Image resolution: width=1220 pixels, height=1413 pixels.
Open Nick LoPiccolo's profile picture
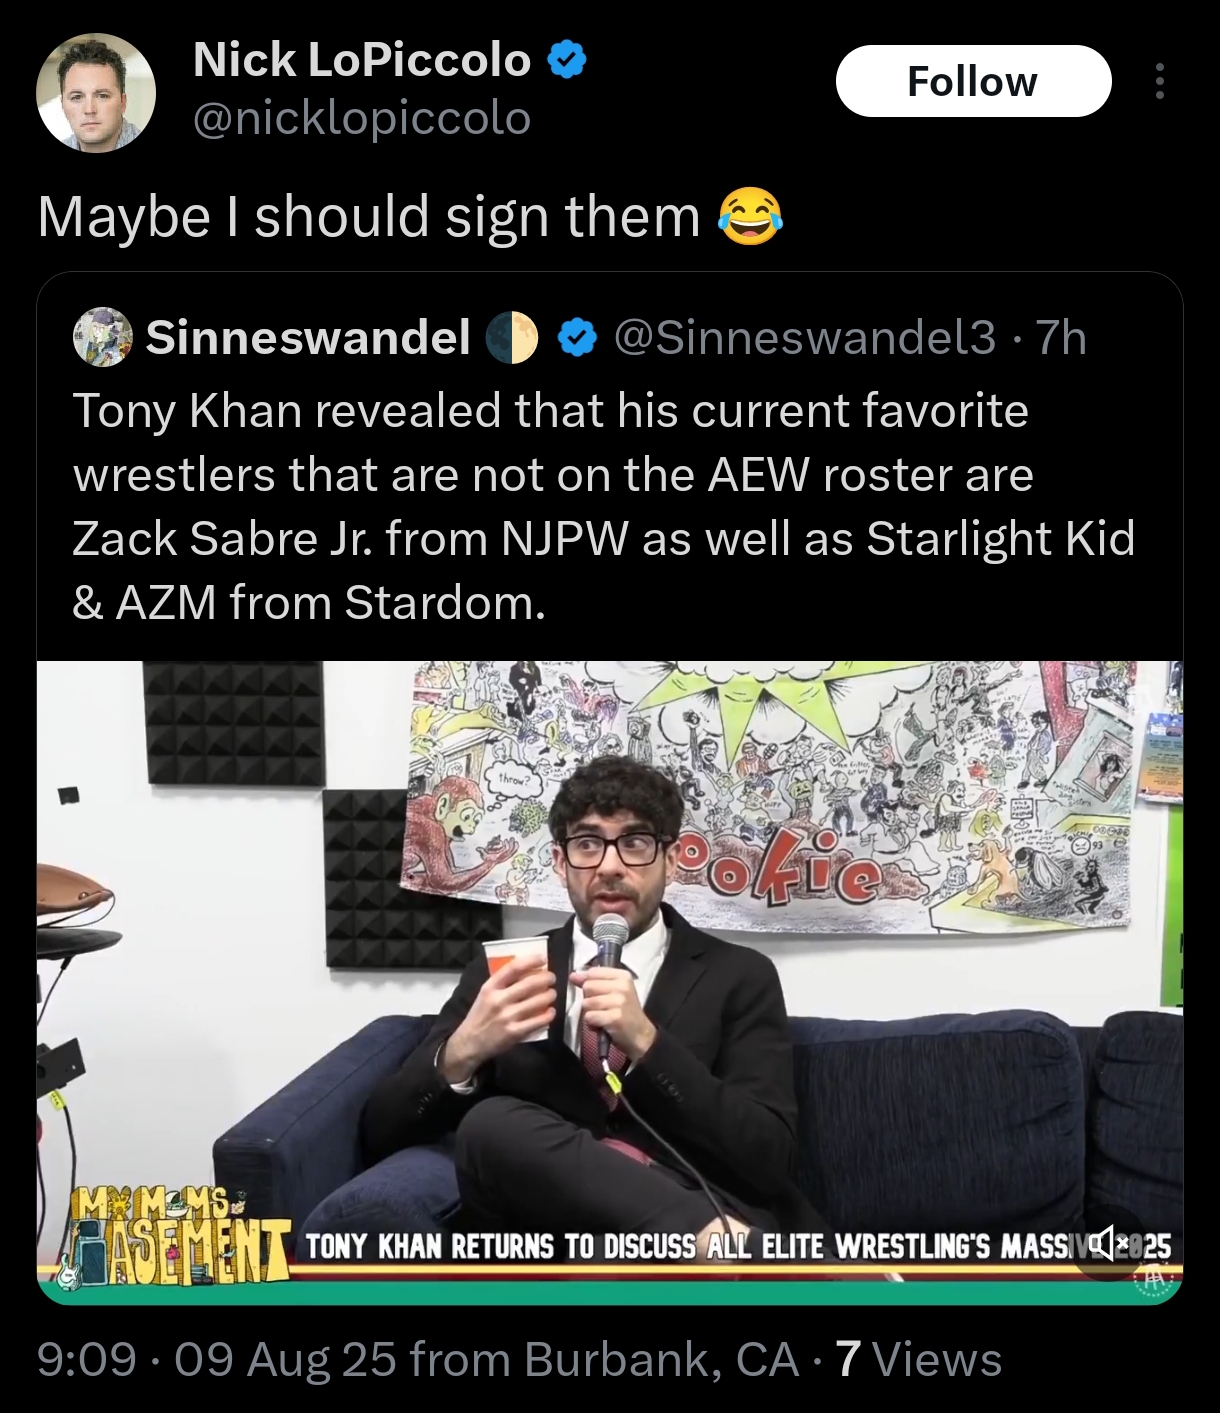click(96, 92)
